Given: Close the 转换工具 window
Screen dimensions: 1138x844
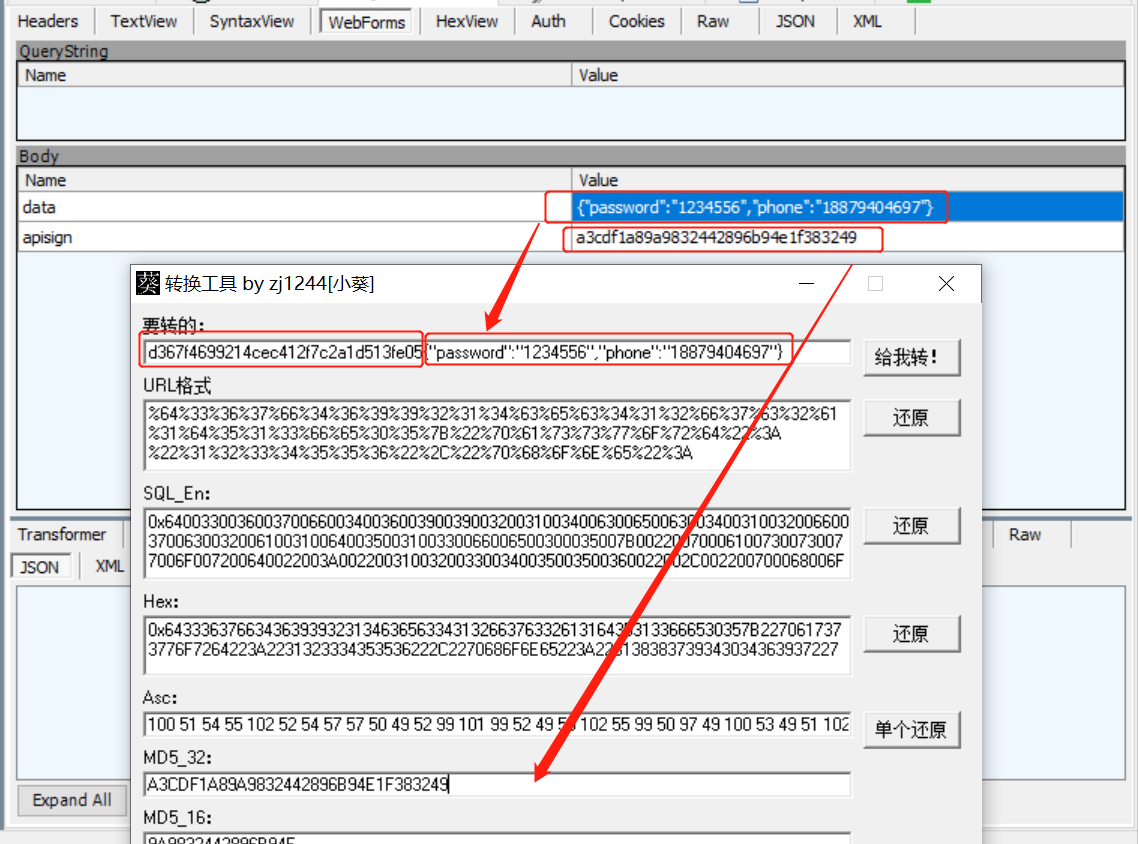Looking at the screenshot, I should (x=946, y=284).
